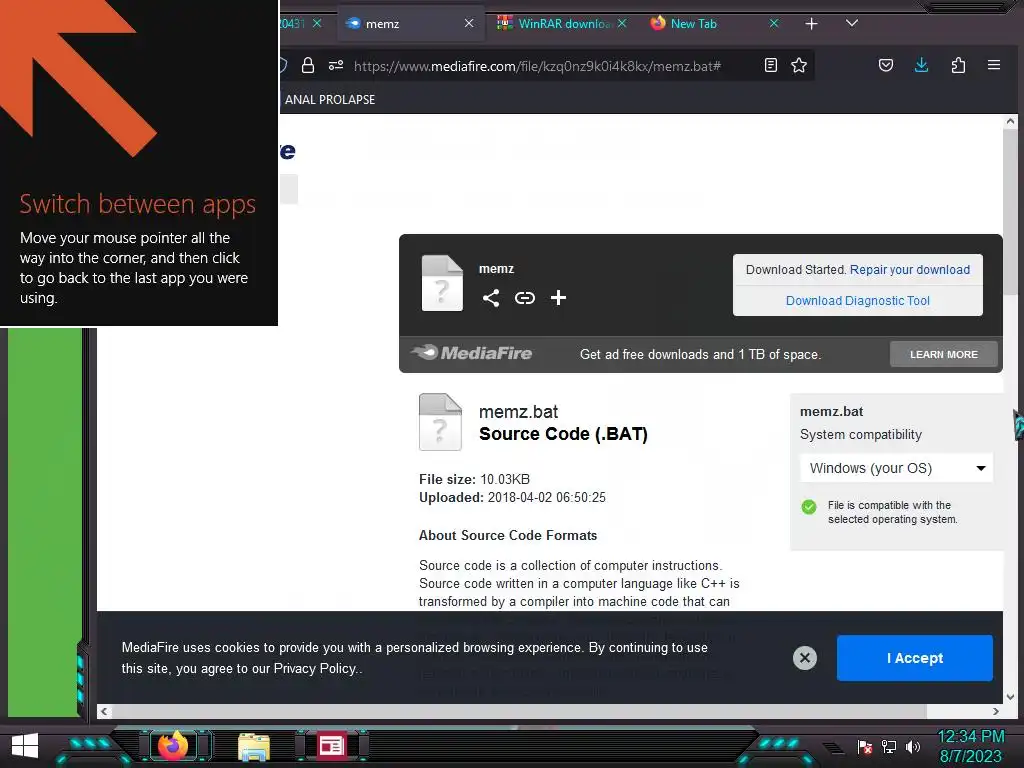Viewport: 1024px width, 768px height.
Task: Click the MediaFire logo in banner
Action: [472, 353]
